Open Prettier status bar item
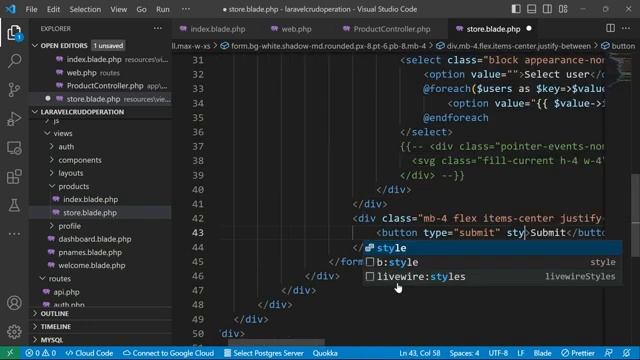The height and width of the screenshot is (360, 640). click(578, 353)
